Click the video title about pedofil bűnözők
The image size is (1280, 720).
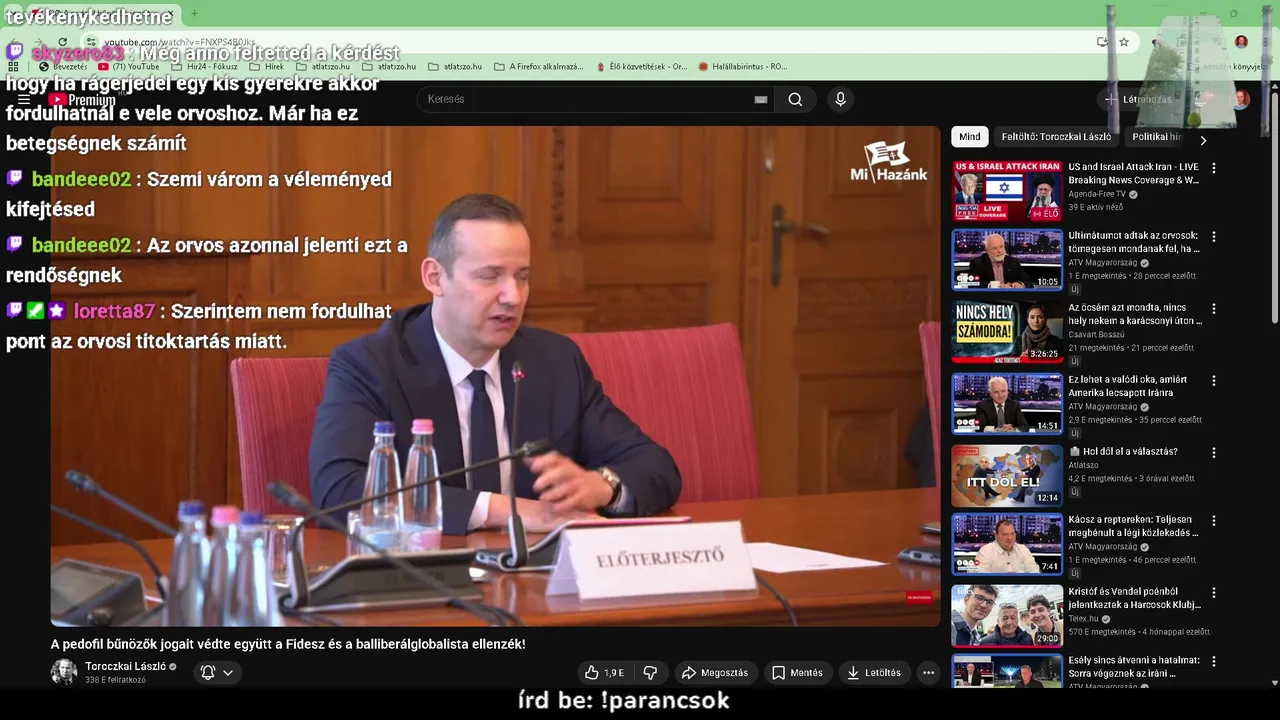288,644
